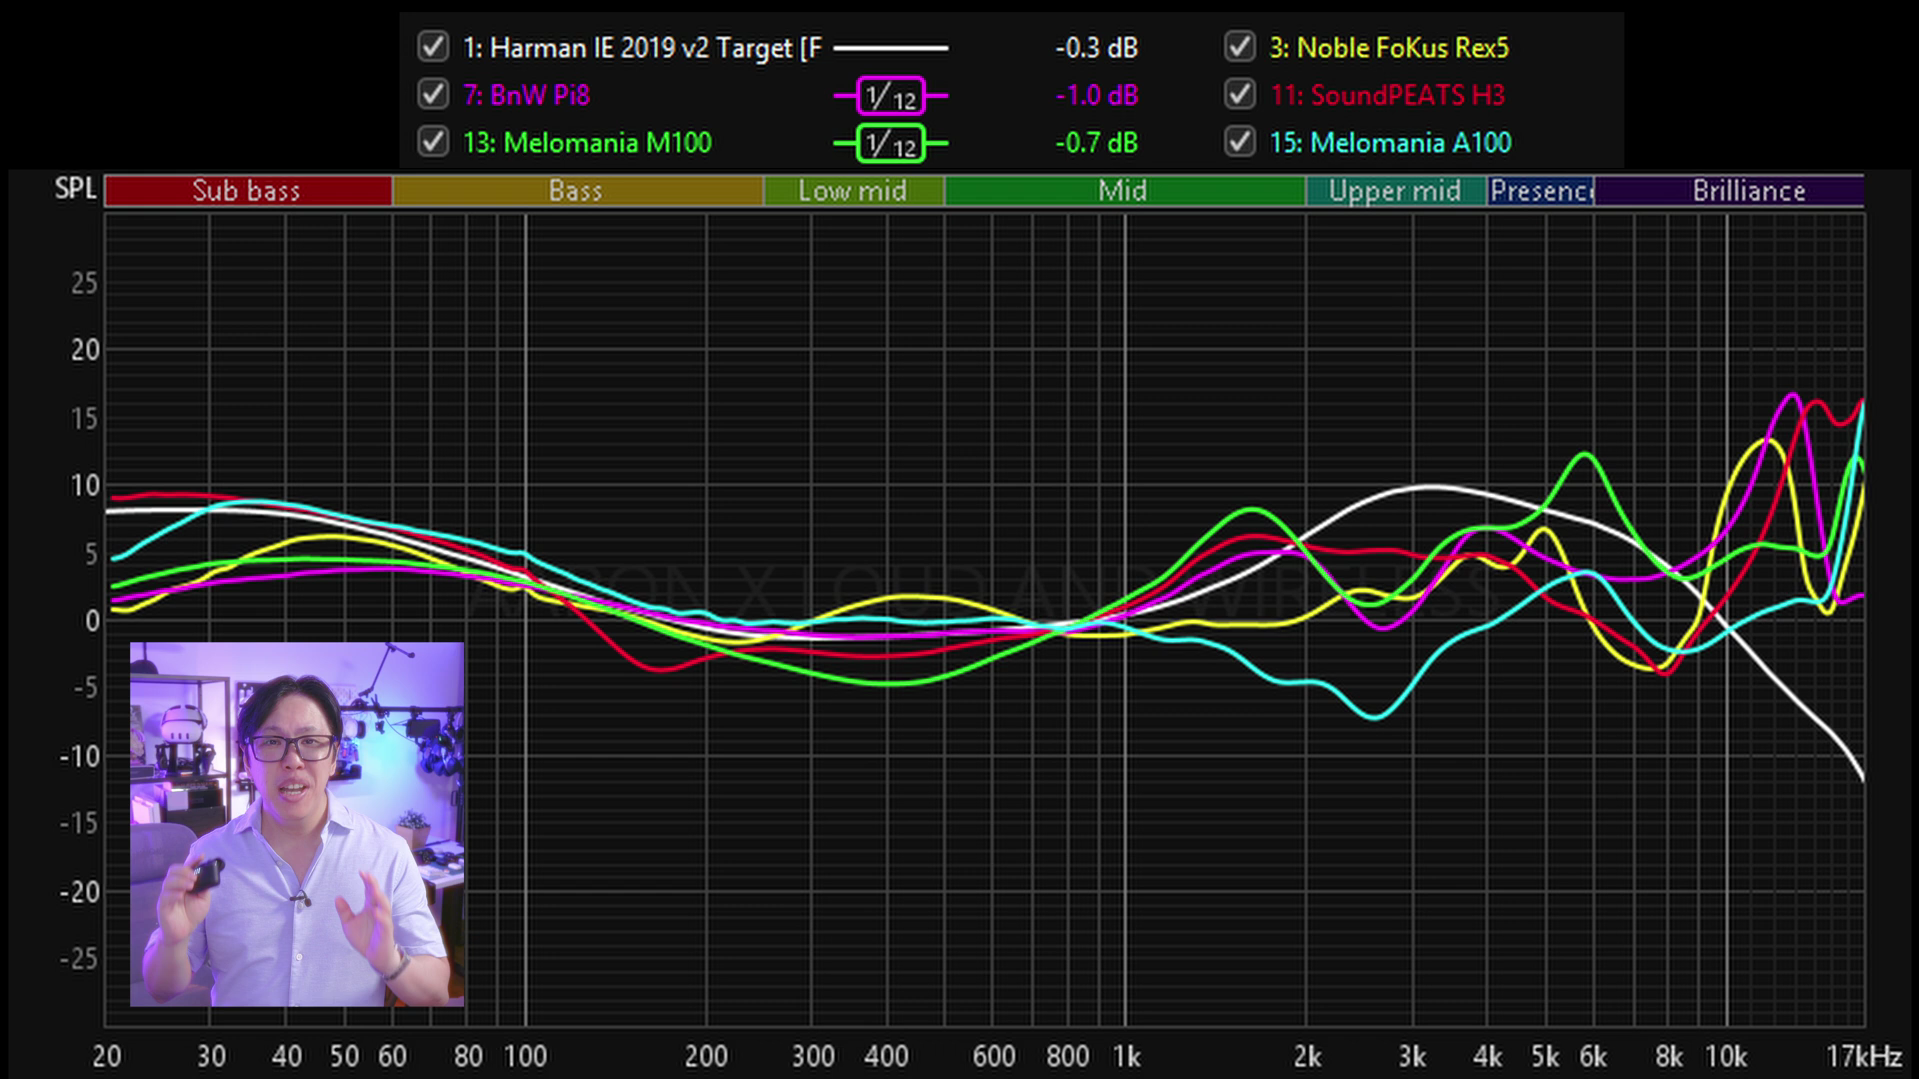Click the -0.3 dB value readout
The height and width of the screenshot is (1079, 1919).
[x=1096, y=48]
